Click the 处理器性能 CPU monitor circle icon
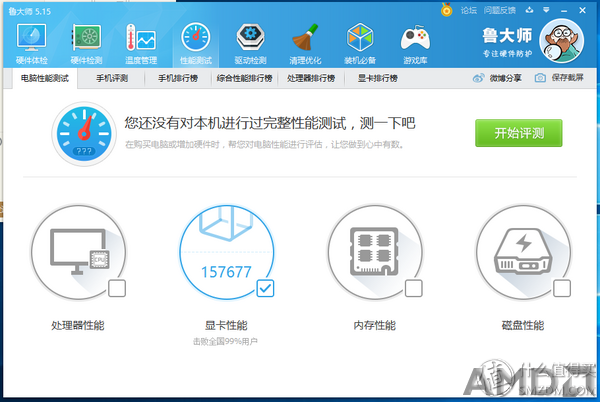This screenshot has width=600, height=402. pyautogui.click(x=78, y=252)
